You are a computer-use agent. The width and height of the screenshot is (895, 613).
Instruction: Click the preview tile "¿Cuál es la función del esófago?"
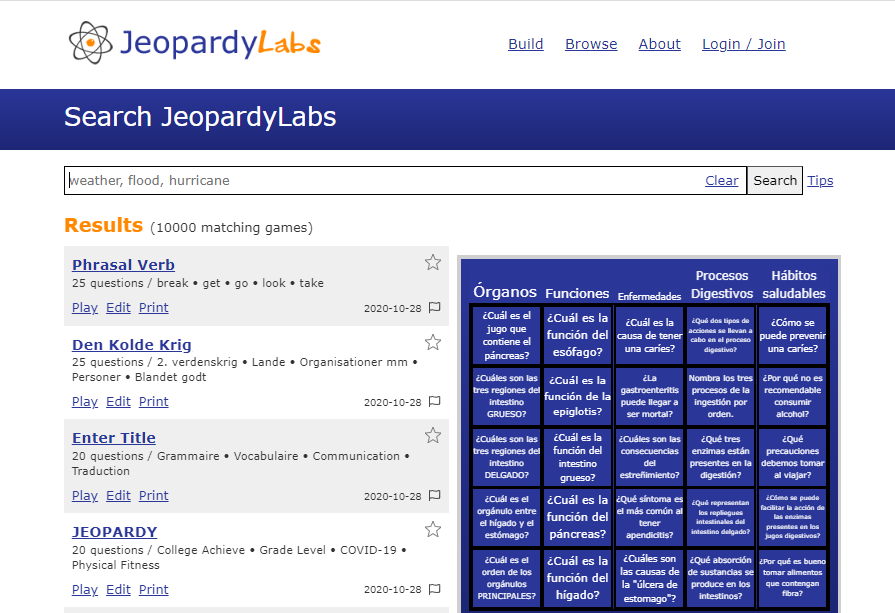[578, 335]
